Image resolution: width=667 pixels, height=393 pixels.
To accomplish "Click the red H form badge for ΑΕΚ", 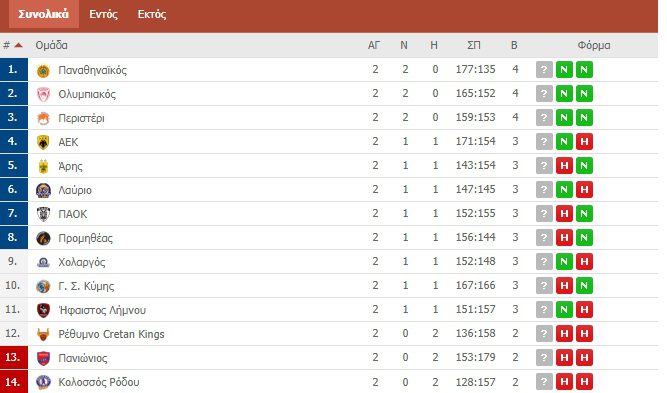I will click(584, 142).
